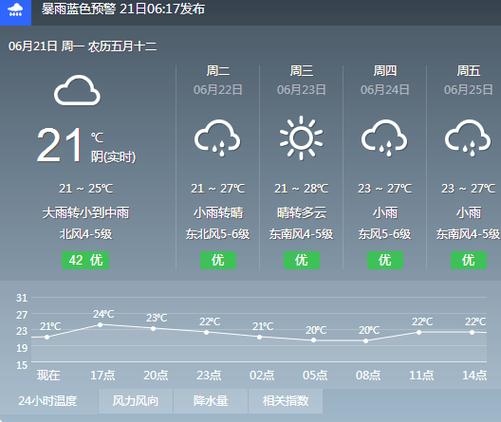The height and width of the screenshot is (422, 501).
Task: Click the 阴(实时) condition label
Action: coord(113,157)
